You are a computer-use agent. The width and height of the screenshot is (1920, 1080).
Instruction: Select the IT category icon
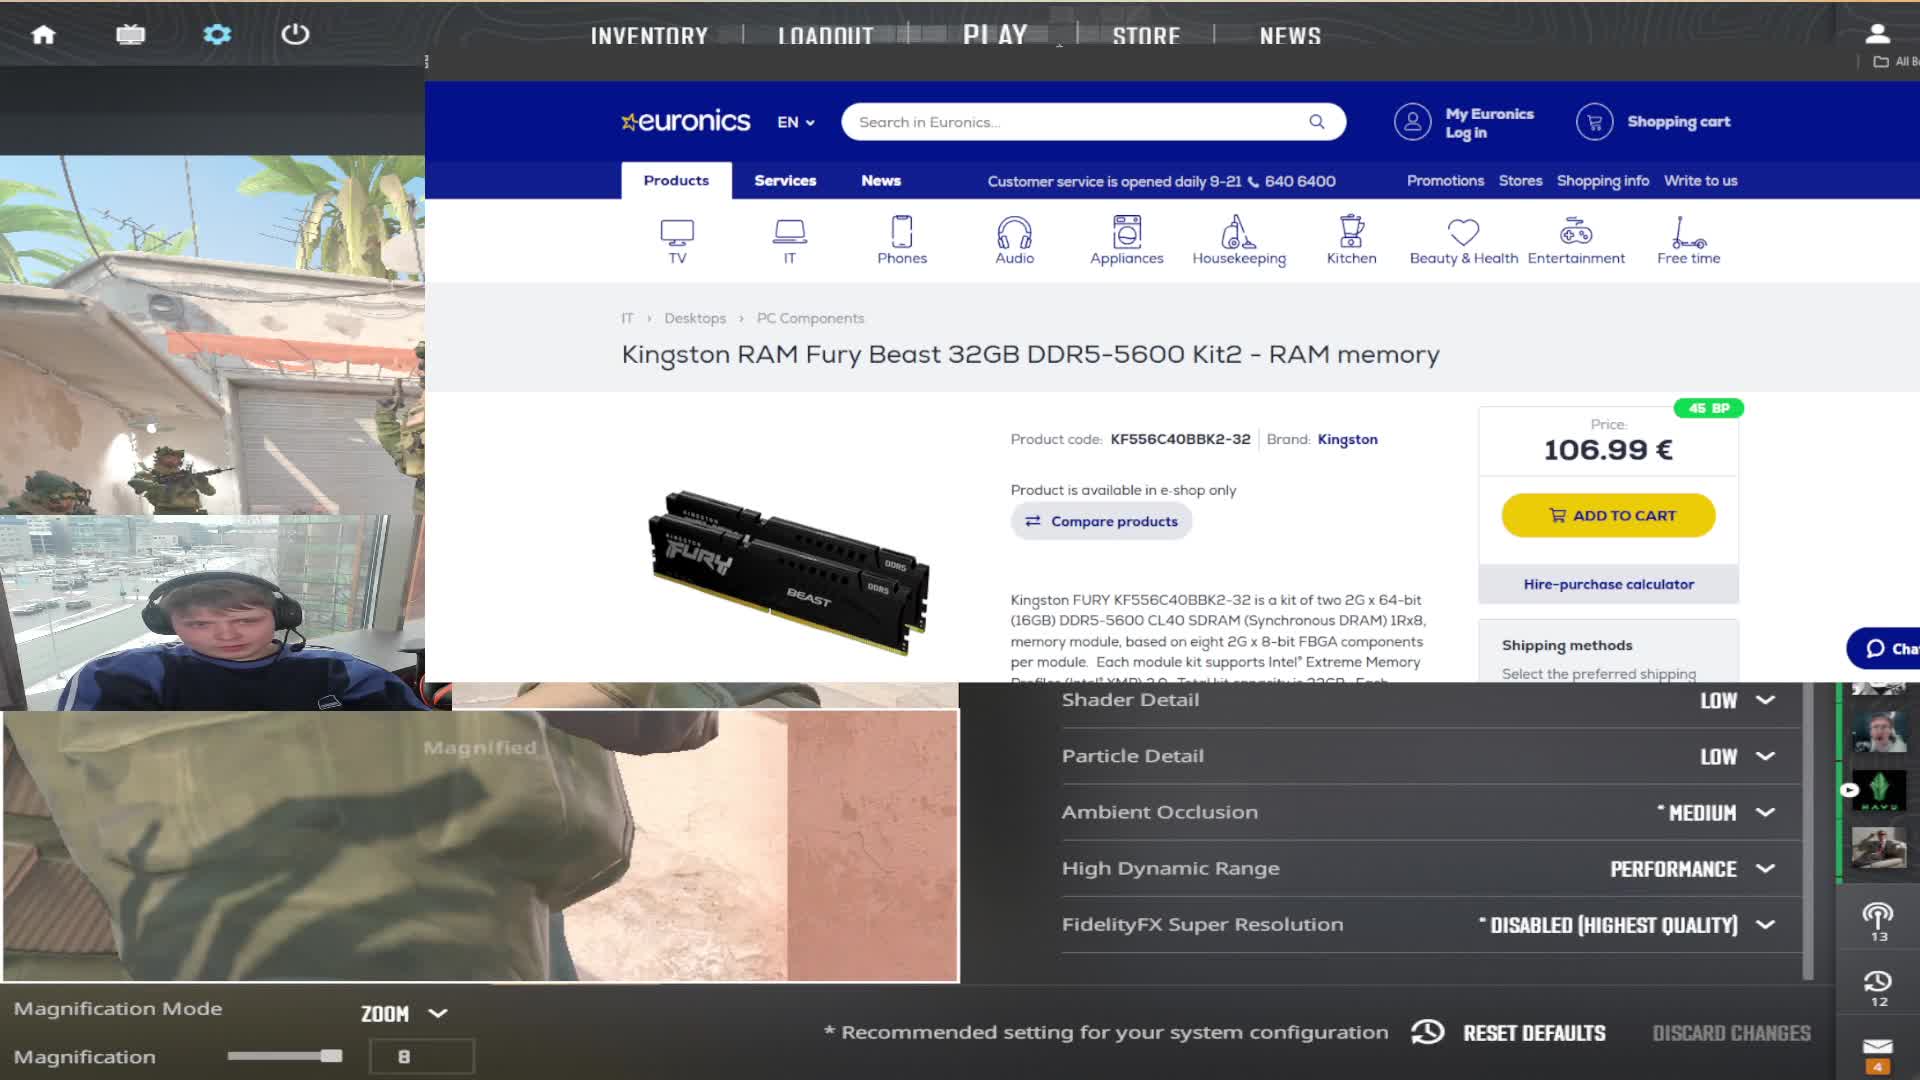tap(789, 232)
